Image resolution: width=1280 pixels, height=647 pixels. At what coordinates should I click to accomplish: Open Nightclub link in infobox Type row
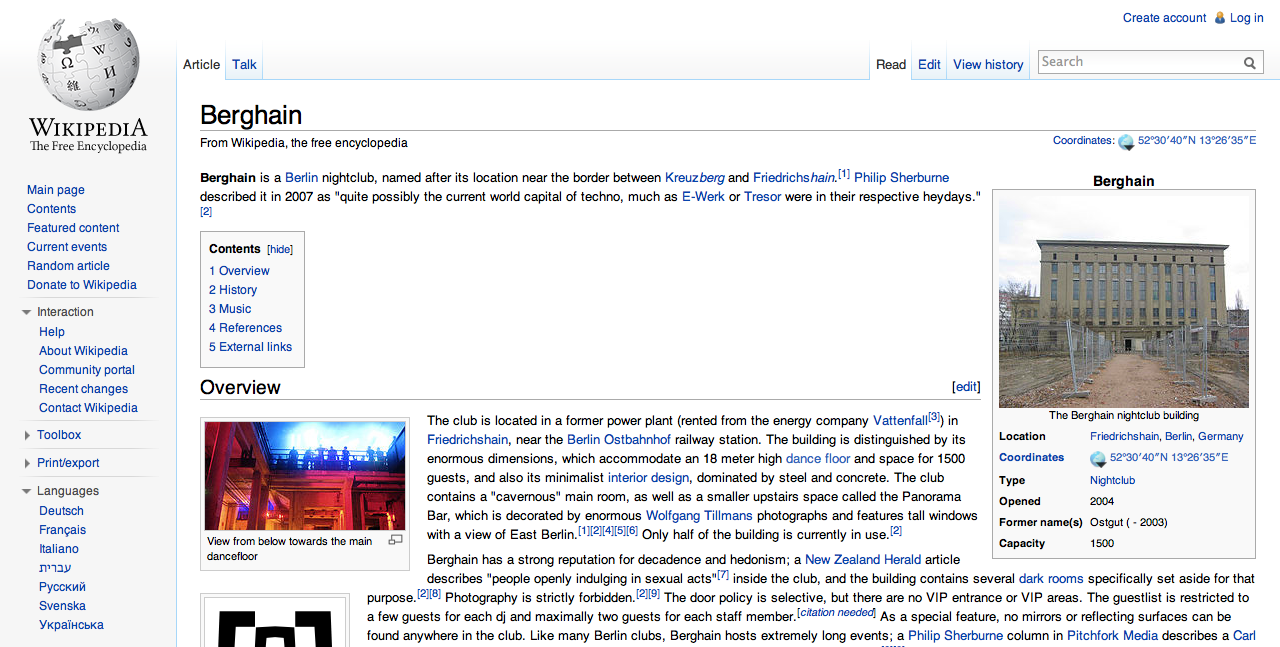click(x=1112, y=481)
